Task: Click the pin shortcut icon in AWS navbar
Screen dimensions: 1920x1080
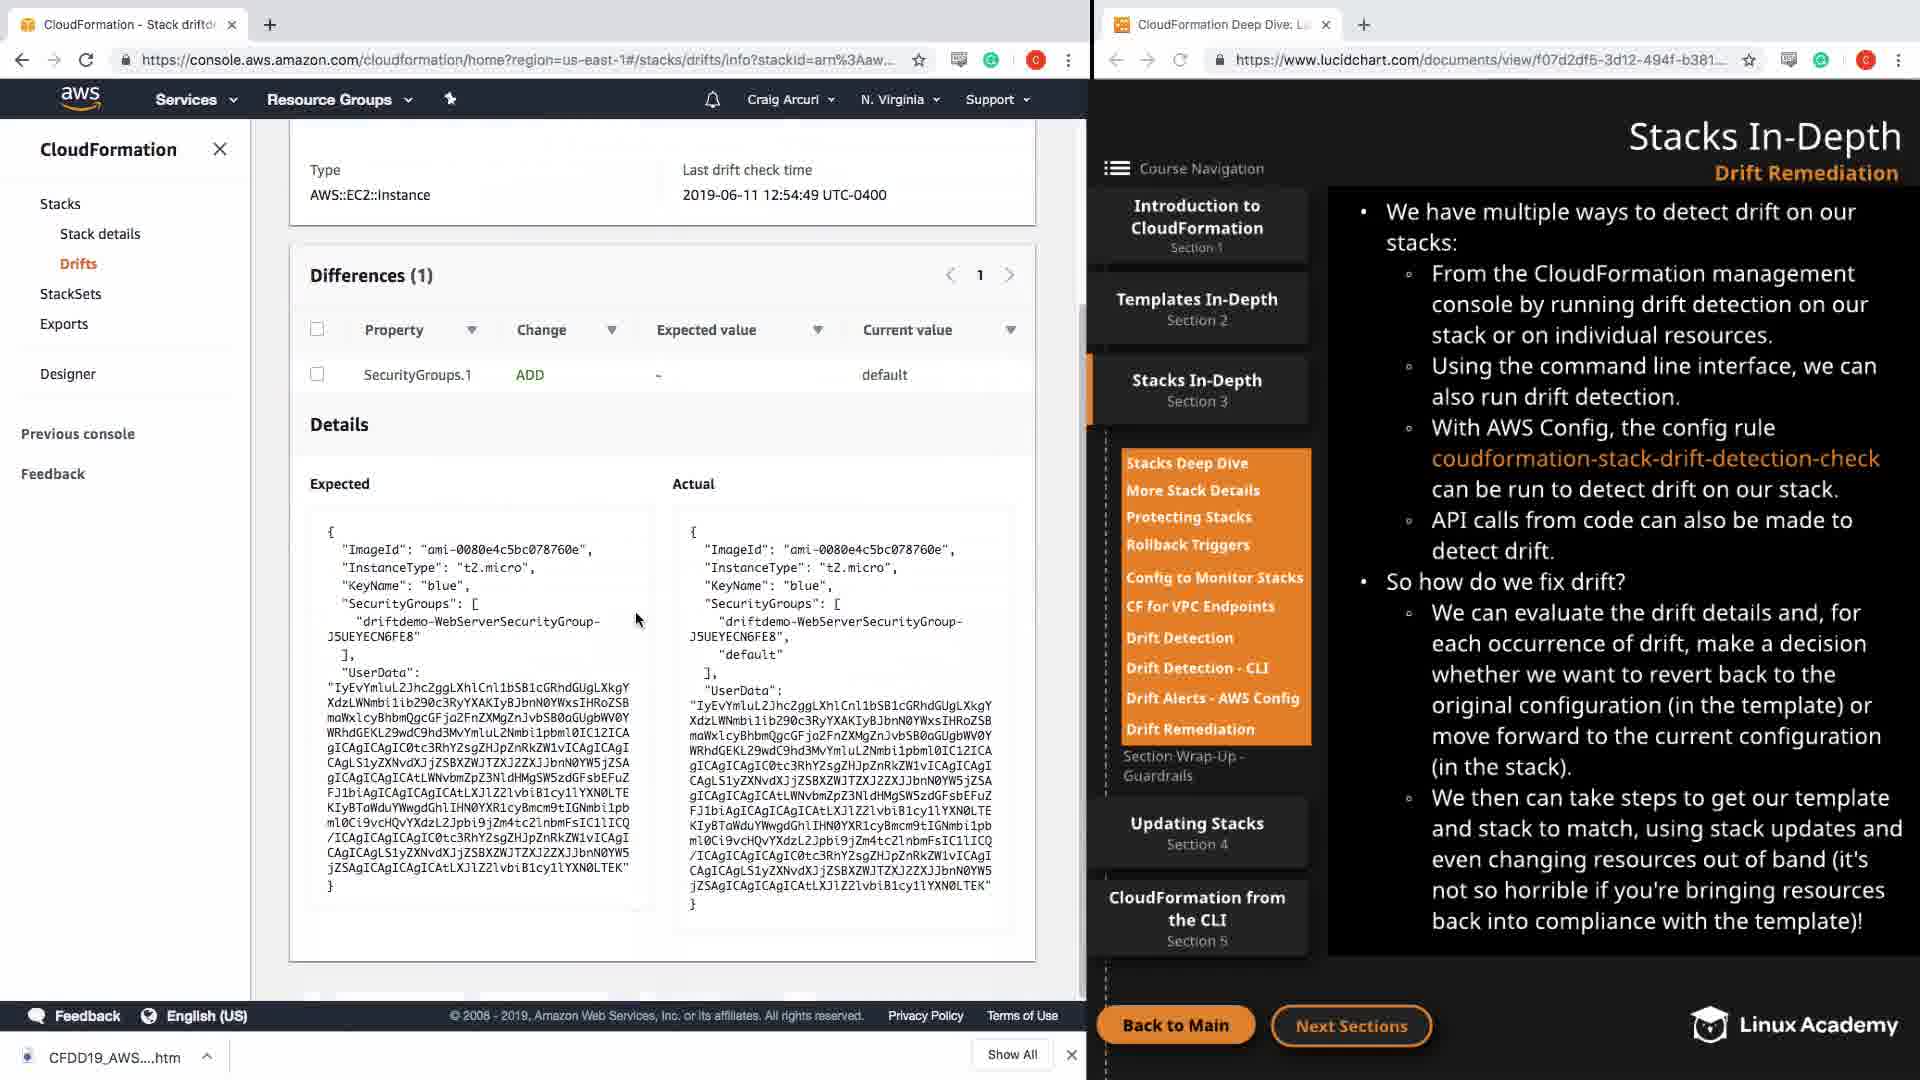Action: (x=450, y=99)
